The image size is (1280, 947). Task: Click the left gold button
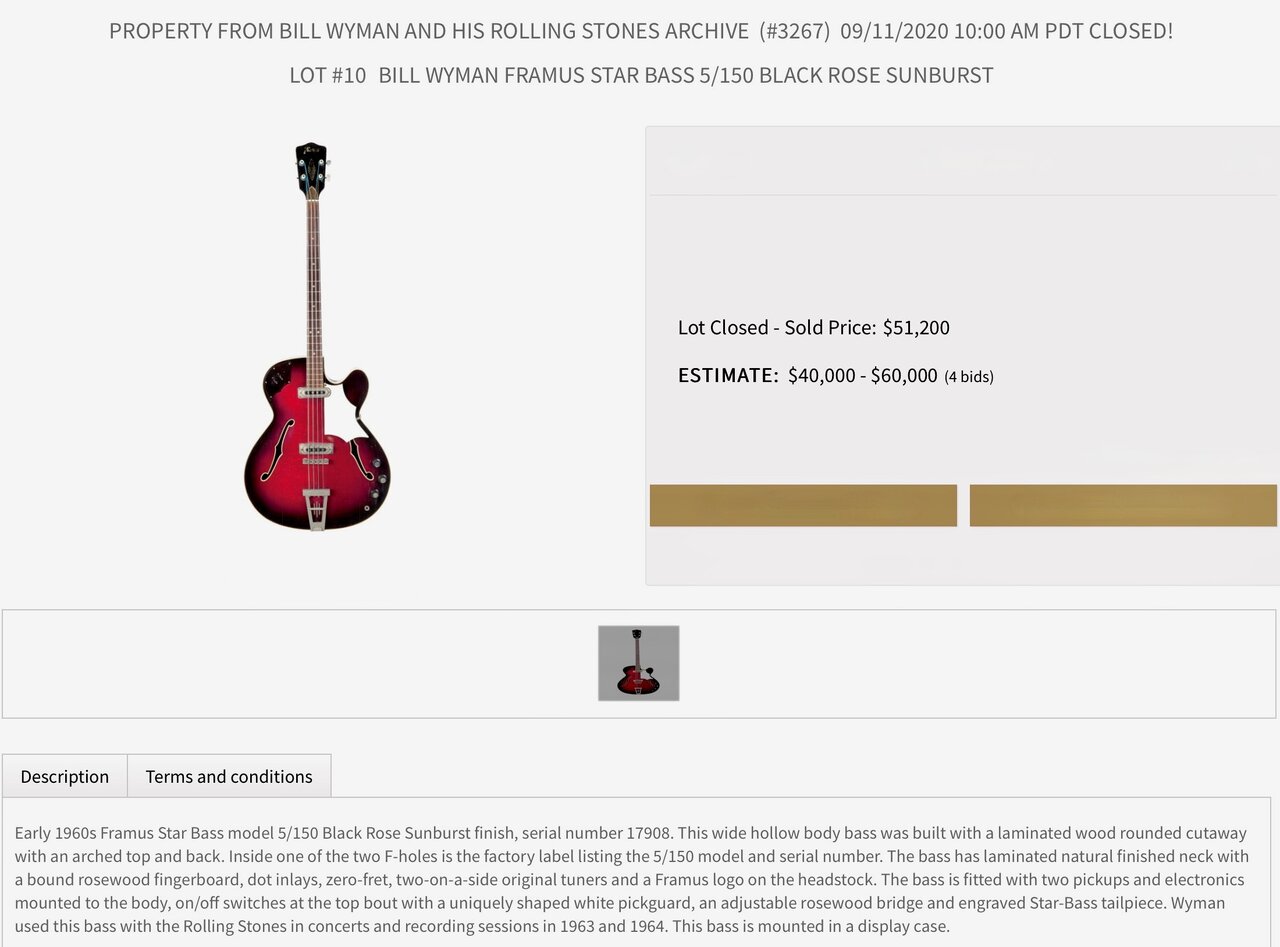[803, 505]
